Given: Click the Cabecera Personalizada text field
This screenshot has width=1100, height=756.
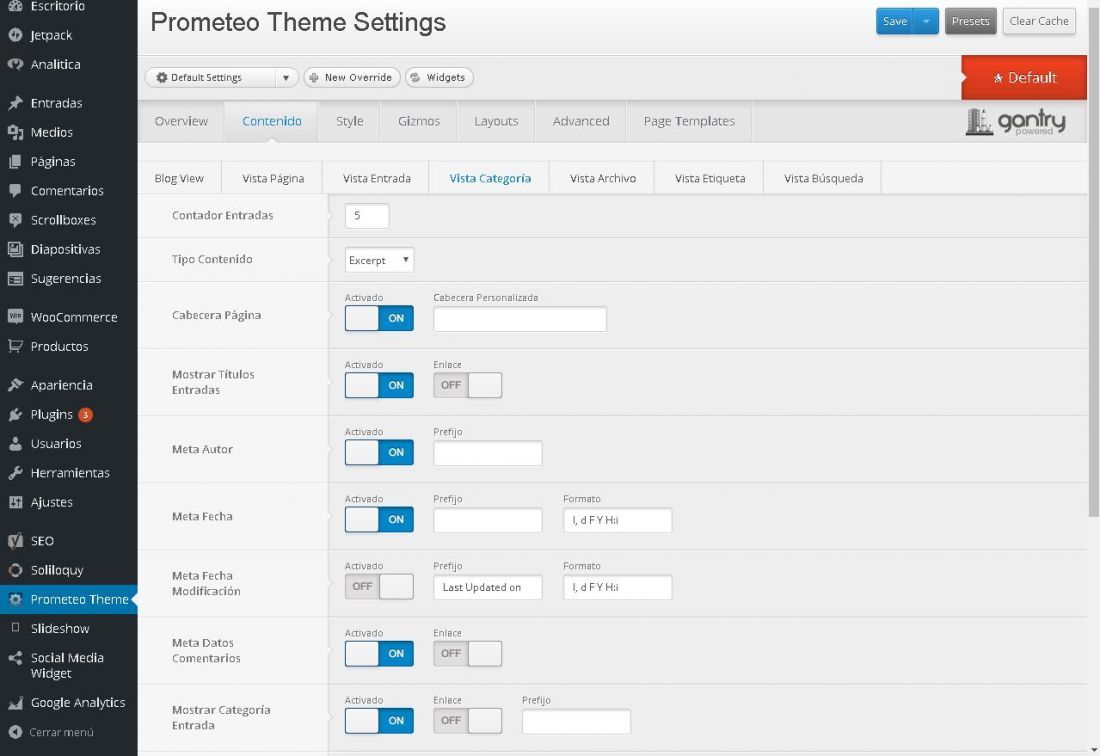Looking at the screenshot, I should pyautogui.click(x=520, y=319).
